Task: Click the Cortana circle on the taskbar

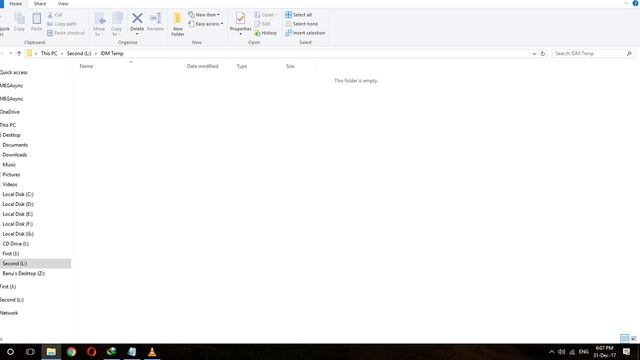Action: (10, 351)
